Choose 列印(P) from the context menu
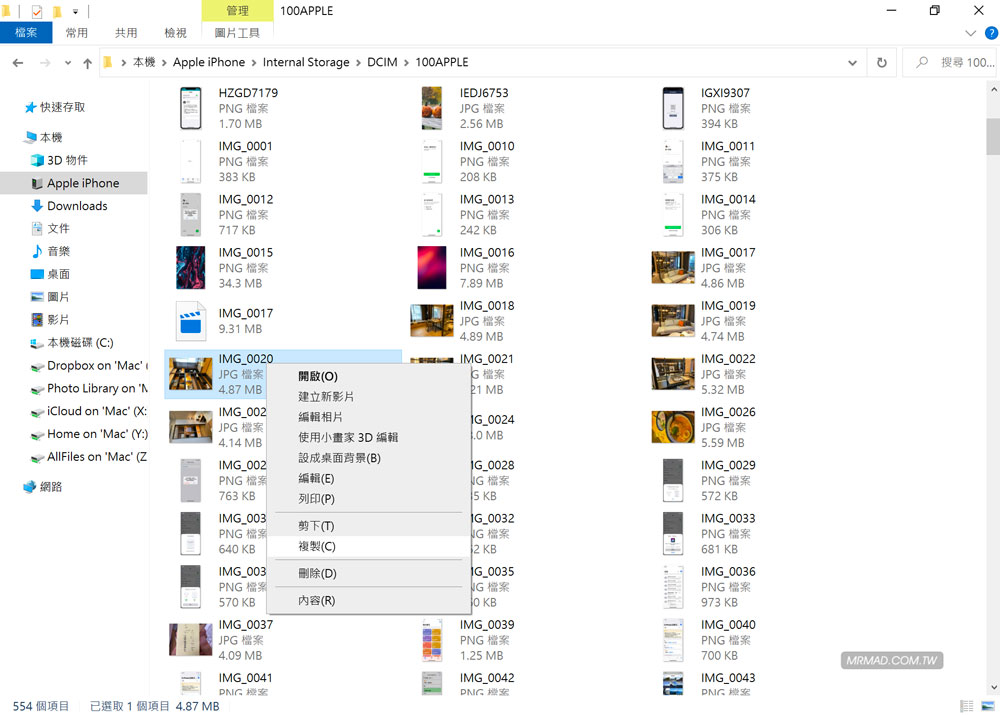The width and height of the screenshot is (1000, 715). pos(367,499)
